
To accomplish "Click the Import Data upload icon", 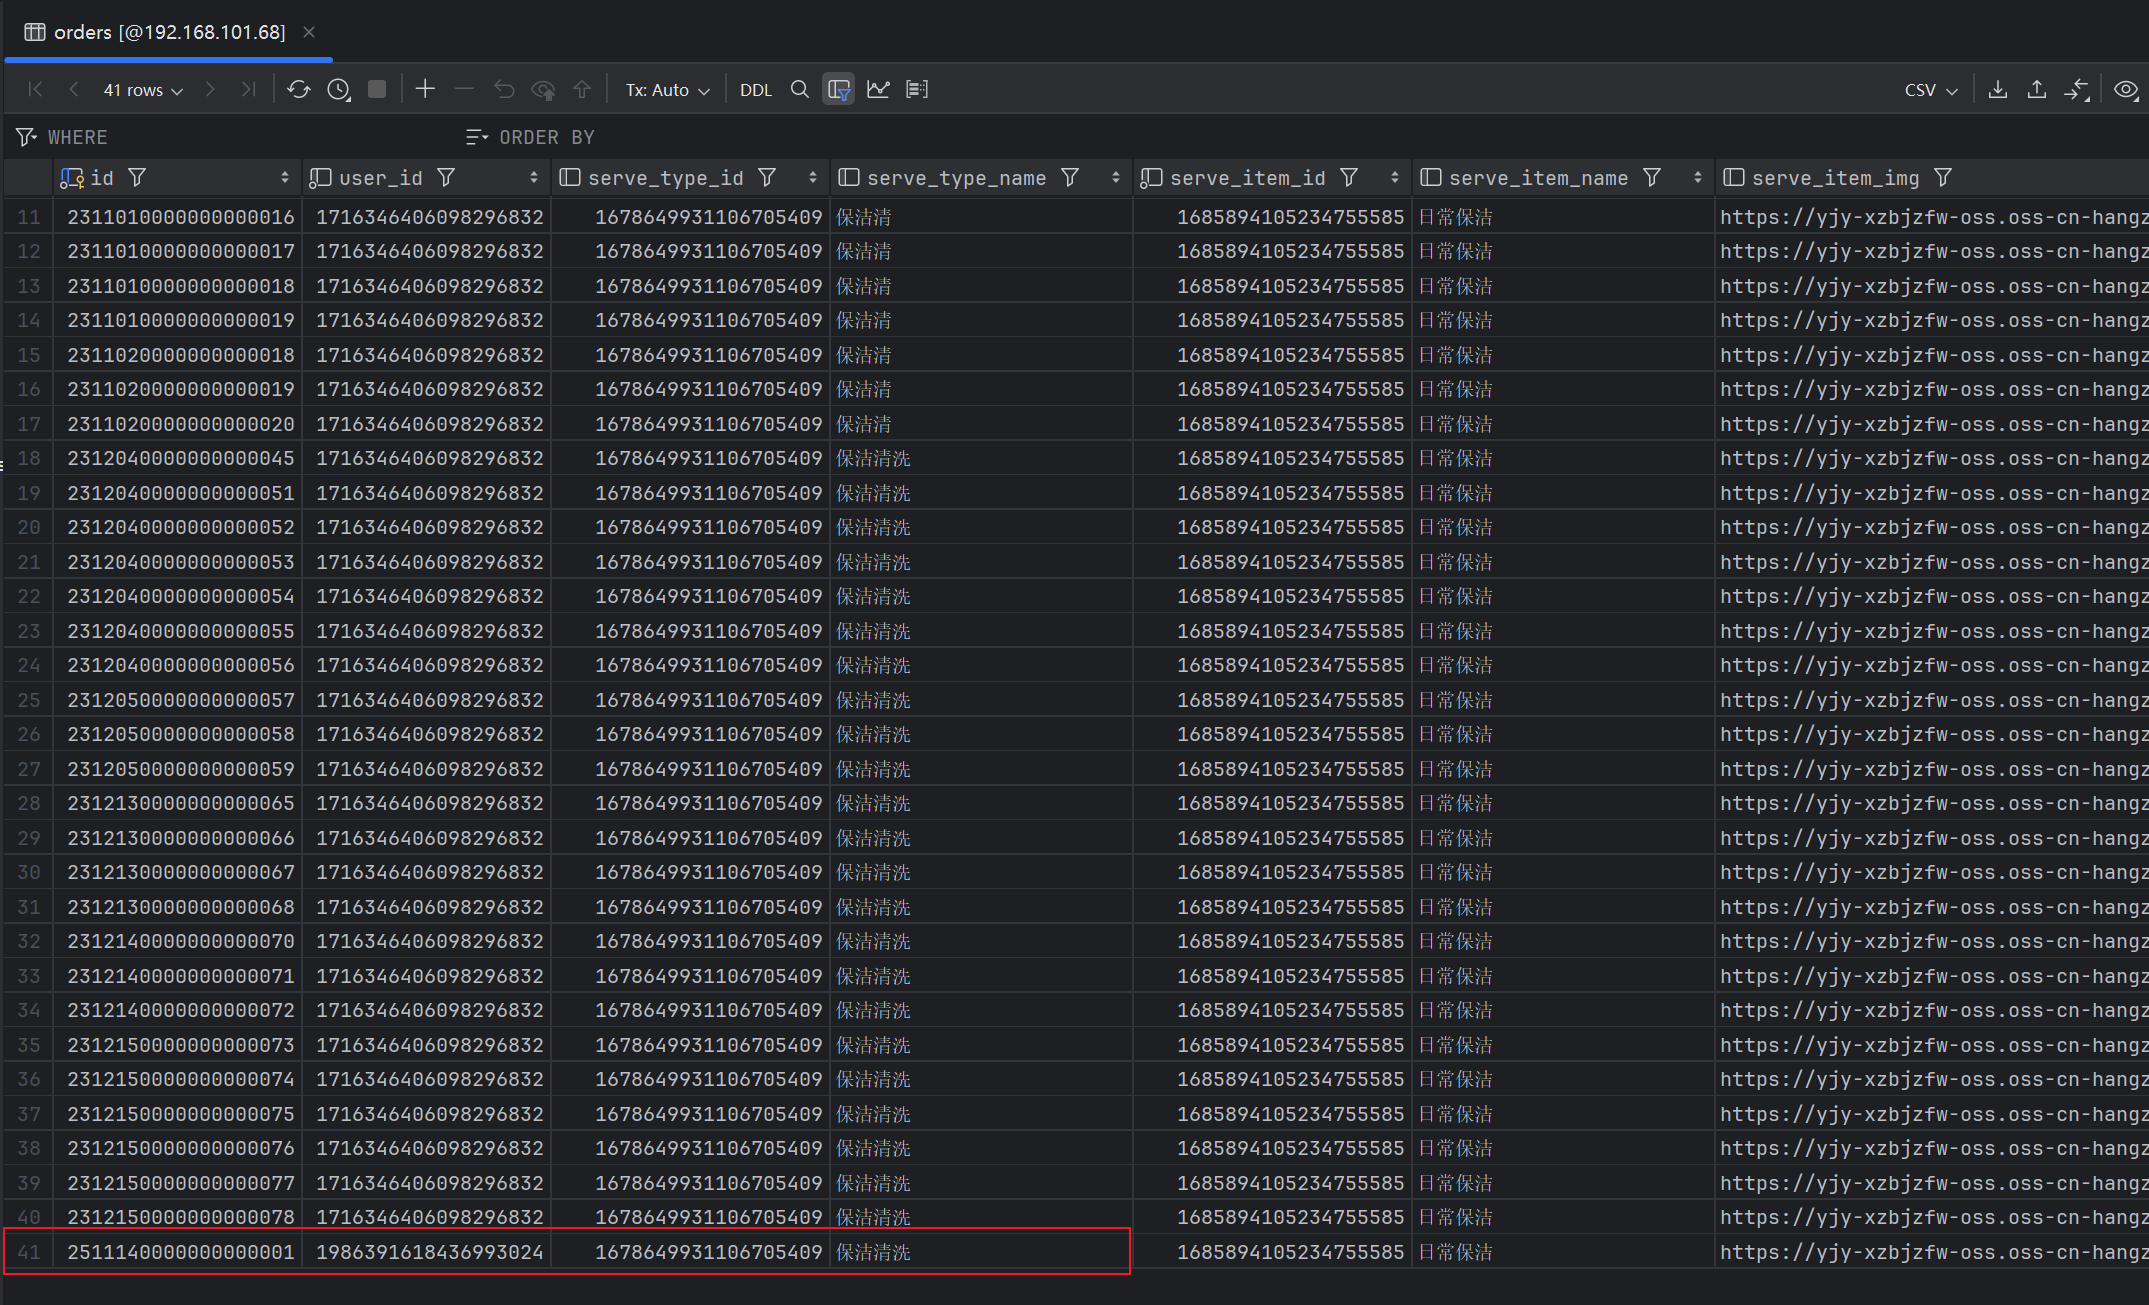I will [x=2036, y=89].
